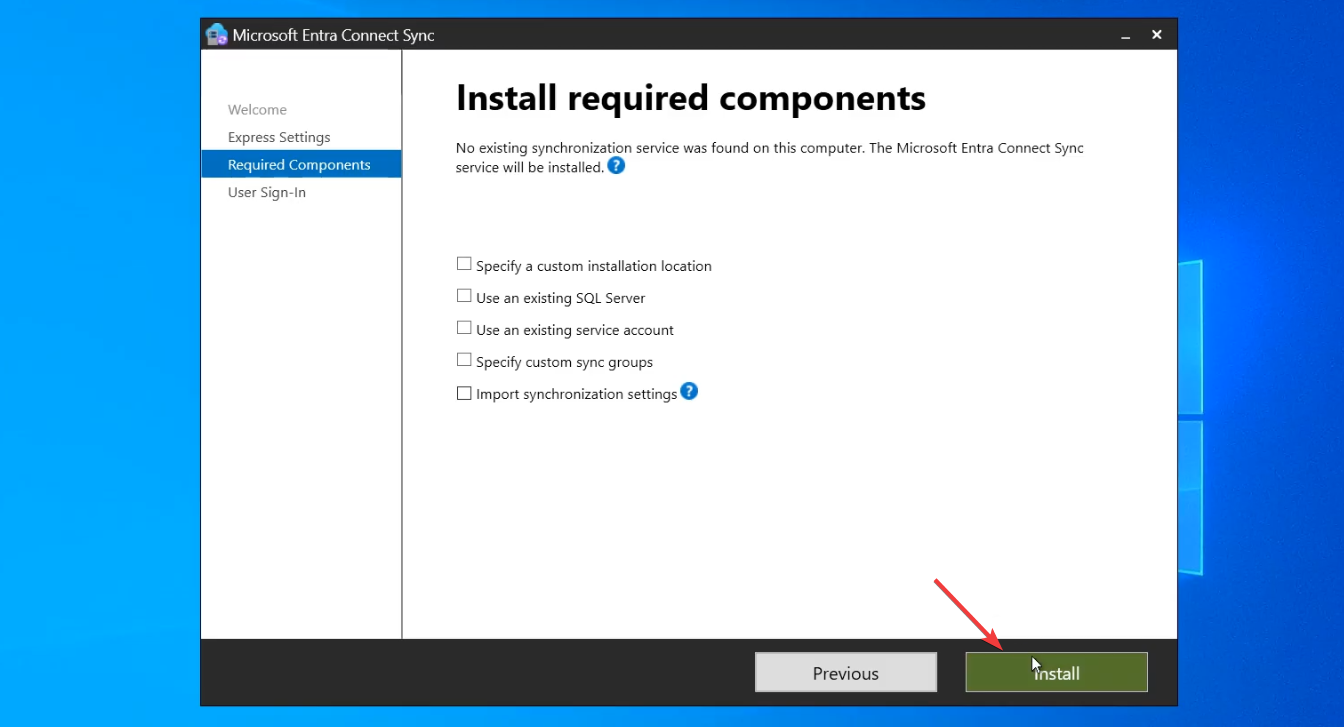Screen dimensions: 1344x727
Task: Open the Express Settings step
Action: point(279,137)
